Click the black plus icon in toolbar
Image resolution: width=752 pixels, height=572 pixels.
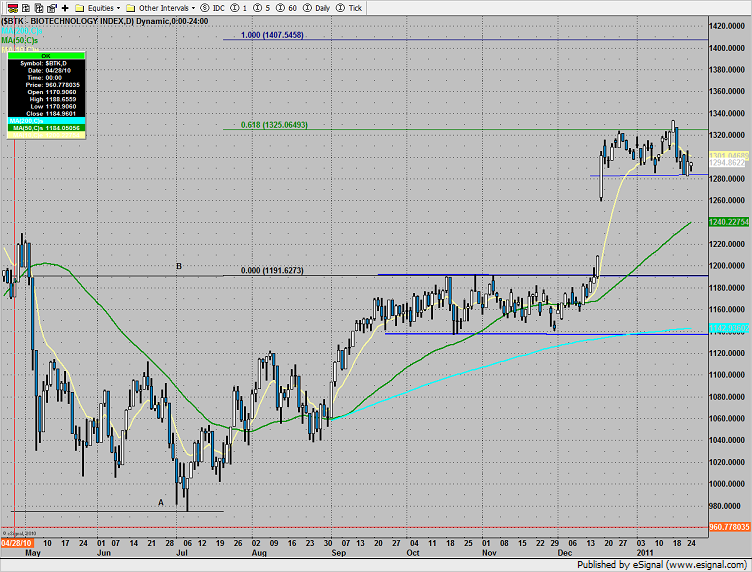click(x=65, y=7)
